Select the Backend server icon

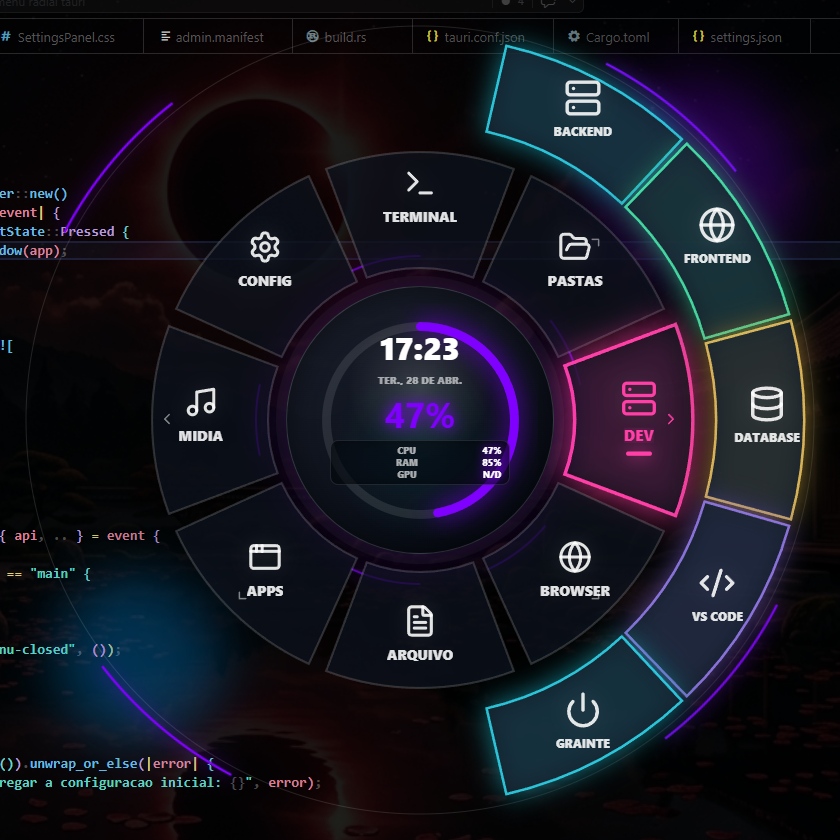click(x=583, y=96)
